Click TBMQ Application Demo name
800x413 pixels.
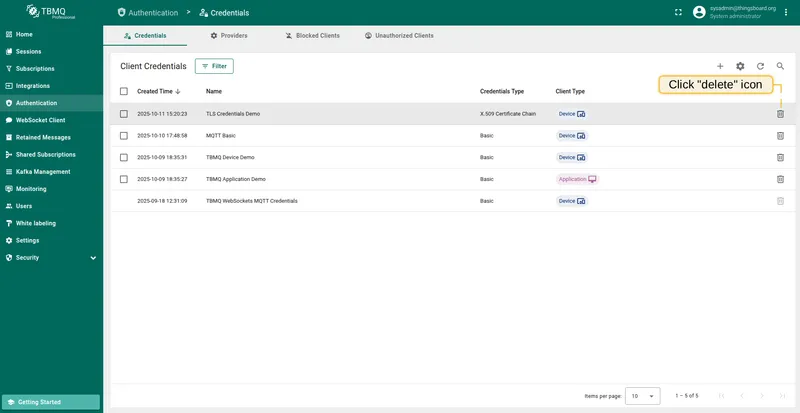pos(236,179)
